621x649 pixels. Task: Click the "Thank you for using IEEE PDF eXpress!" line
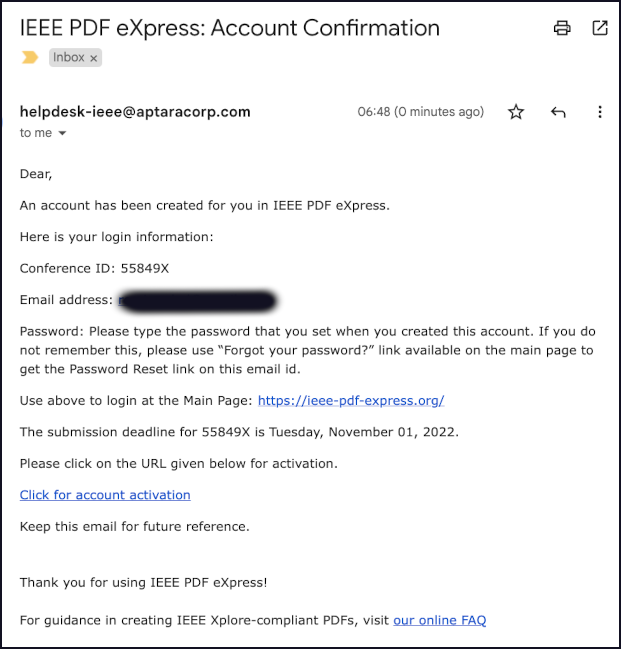tap(144, 582)
